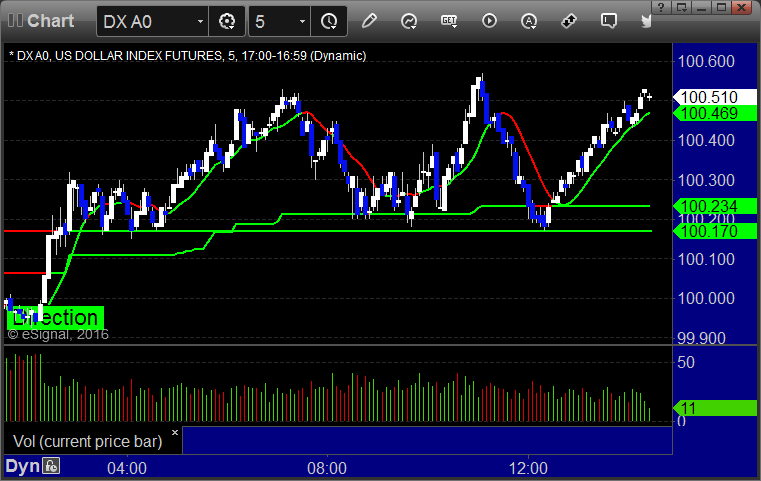Select the pencil drawing tools icon

(x=369, y=21)
